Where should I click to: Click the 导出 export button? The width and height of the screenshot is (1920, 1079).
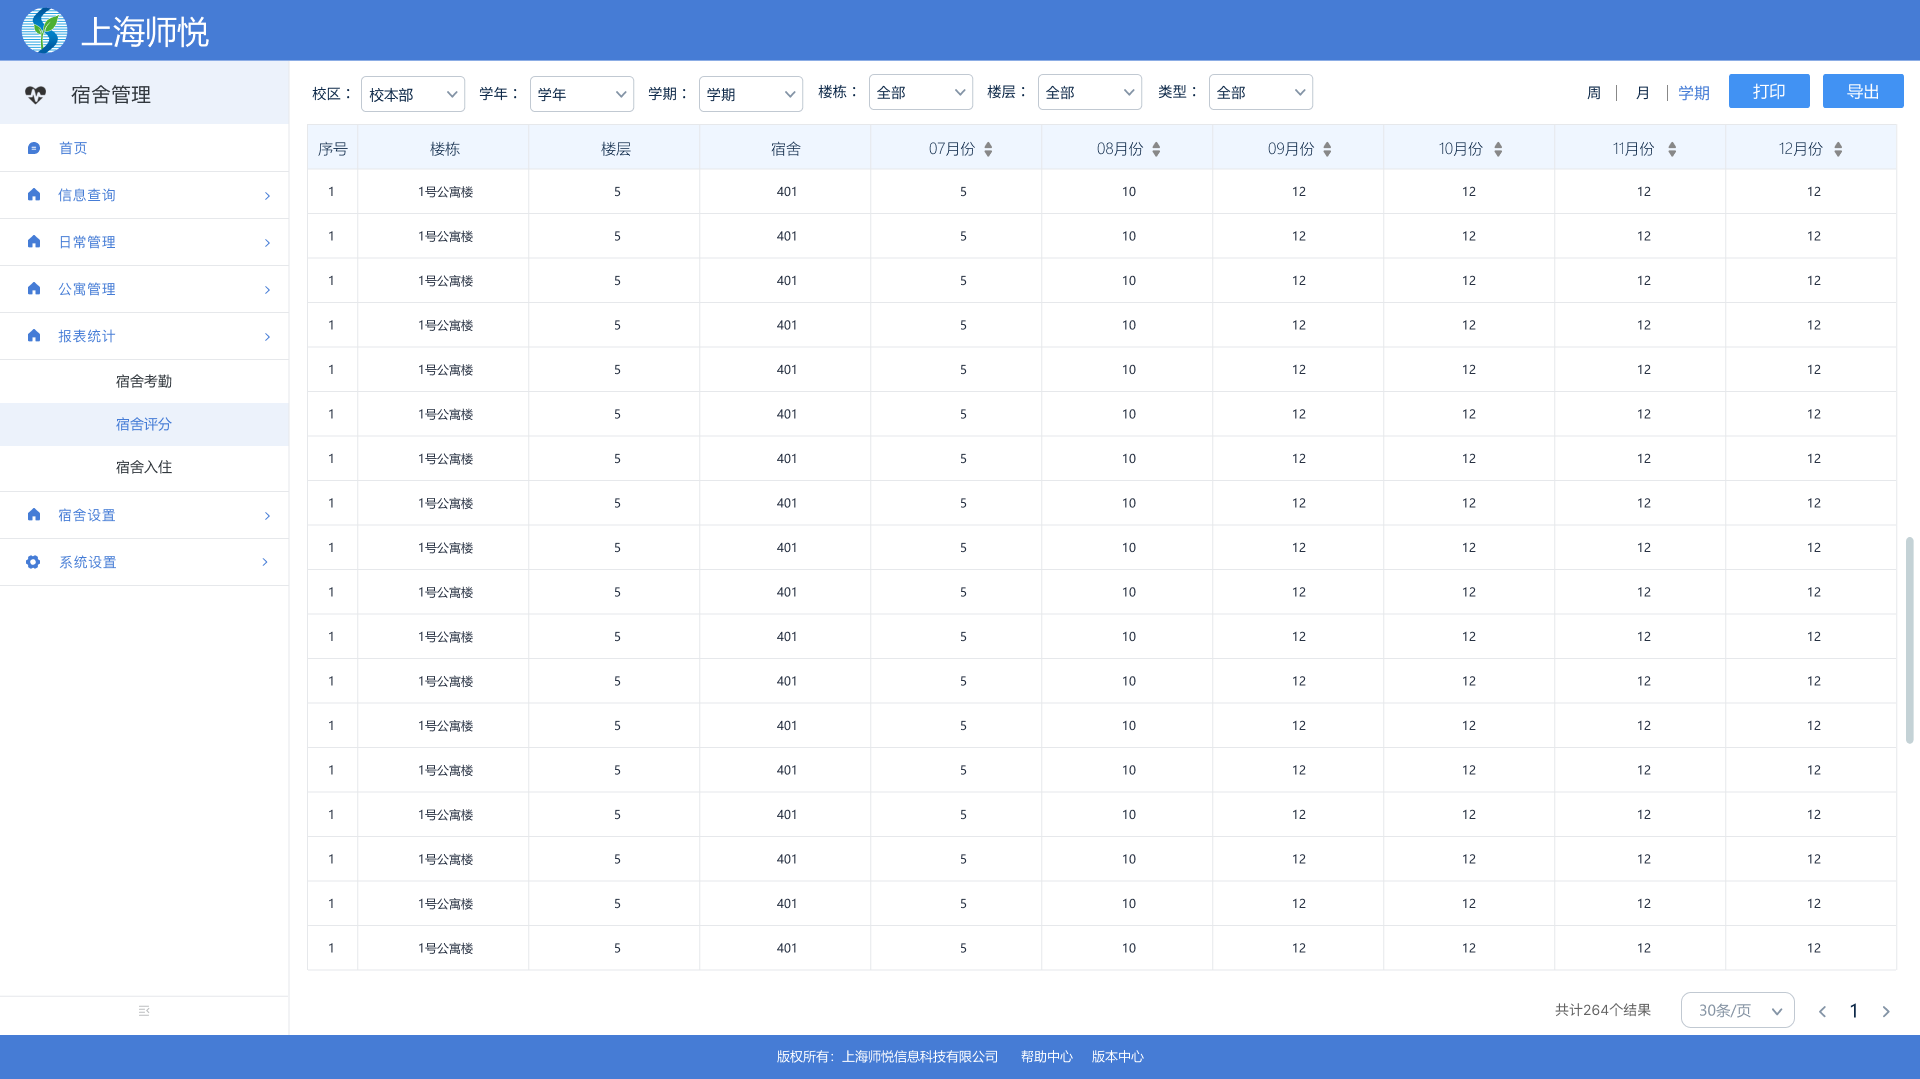point(1862,91)
